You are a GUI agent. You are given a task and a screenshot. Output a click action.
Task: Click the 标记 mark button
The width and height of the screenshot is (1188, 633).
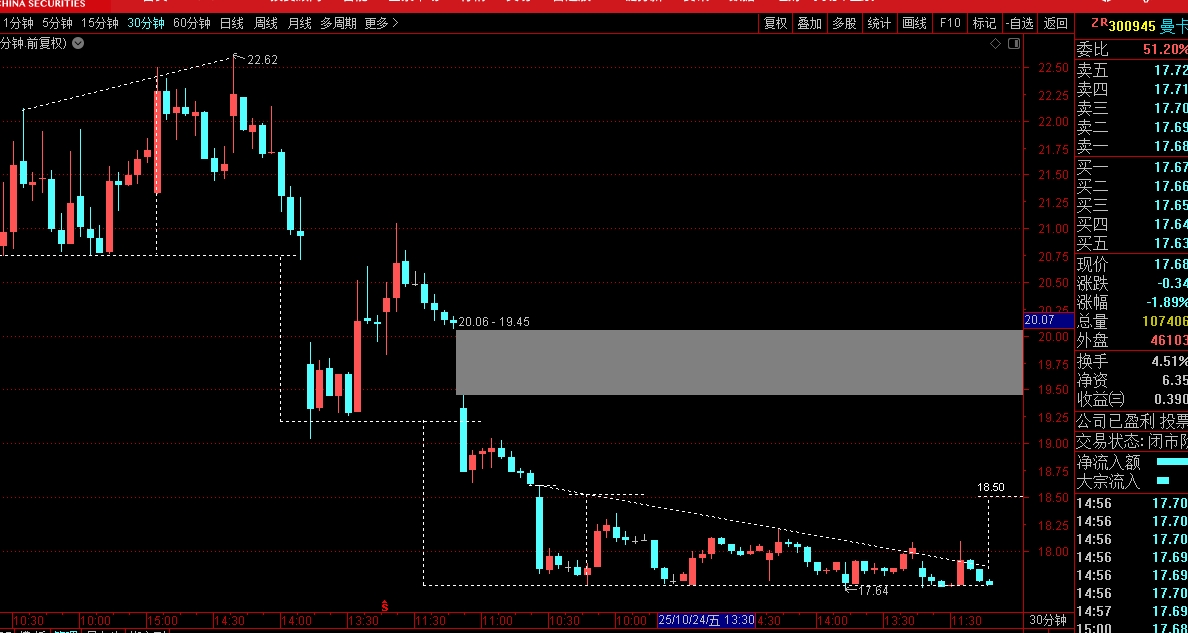pos(985,24)
